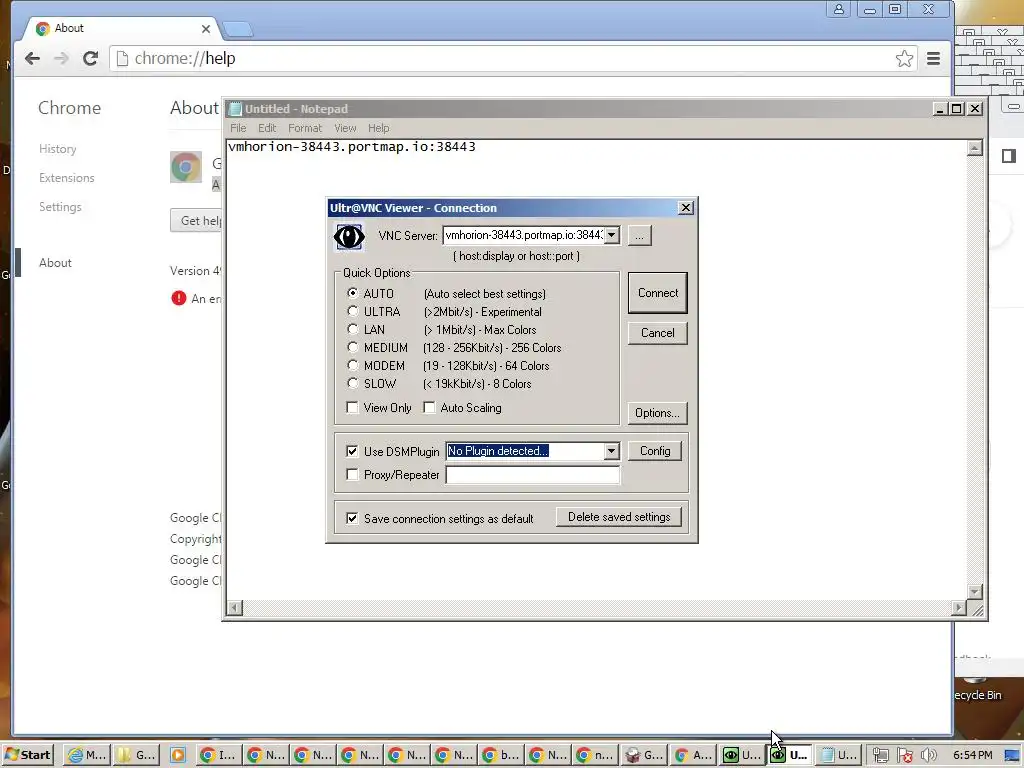Screen dimensions: 1024x768
Task: Select the SLOW quick option
Action: pyautogui.click(x=353, y=383)
